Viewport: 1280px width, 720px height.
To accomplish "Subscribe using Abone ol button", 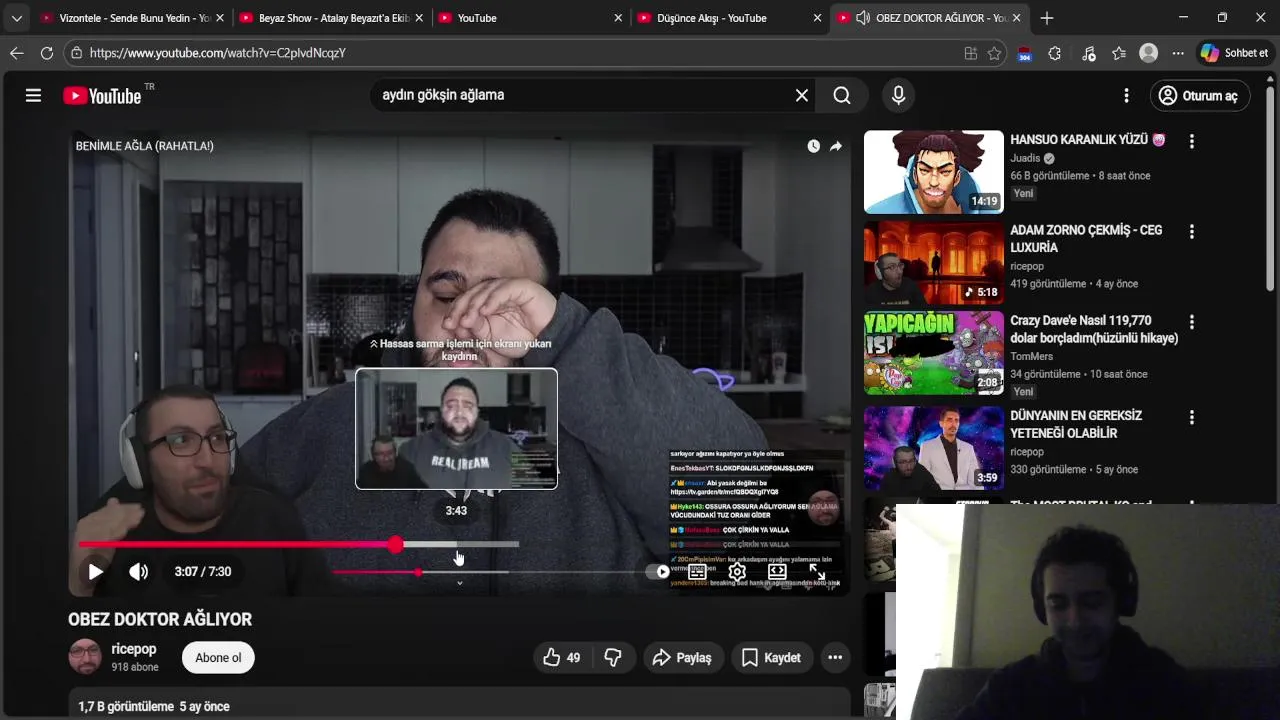I will [x=218, y=657].
